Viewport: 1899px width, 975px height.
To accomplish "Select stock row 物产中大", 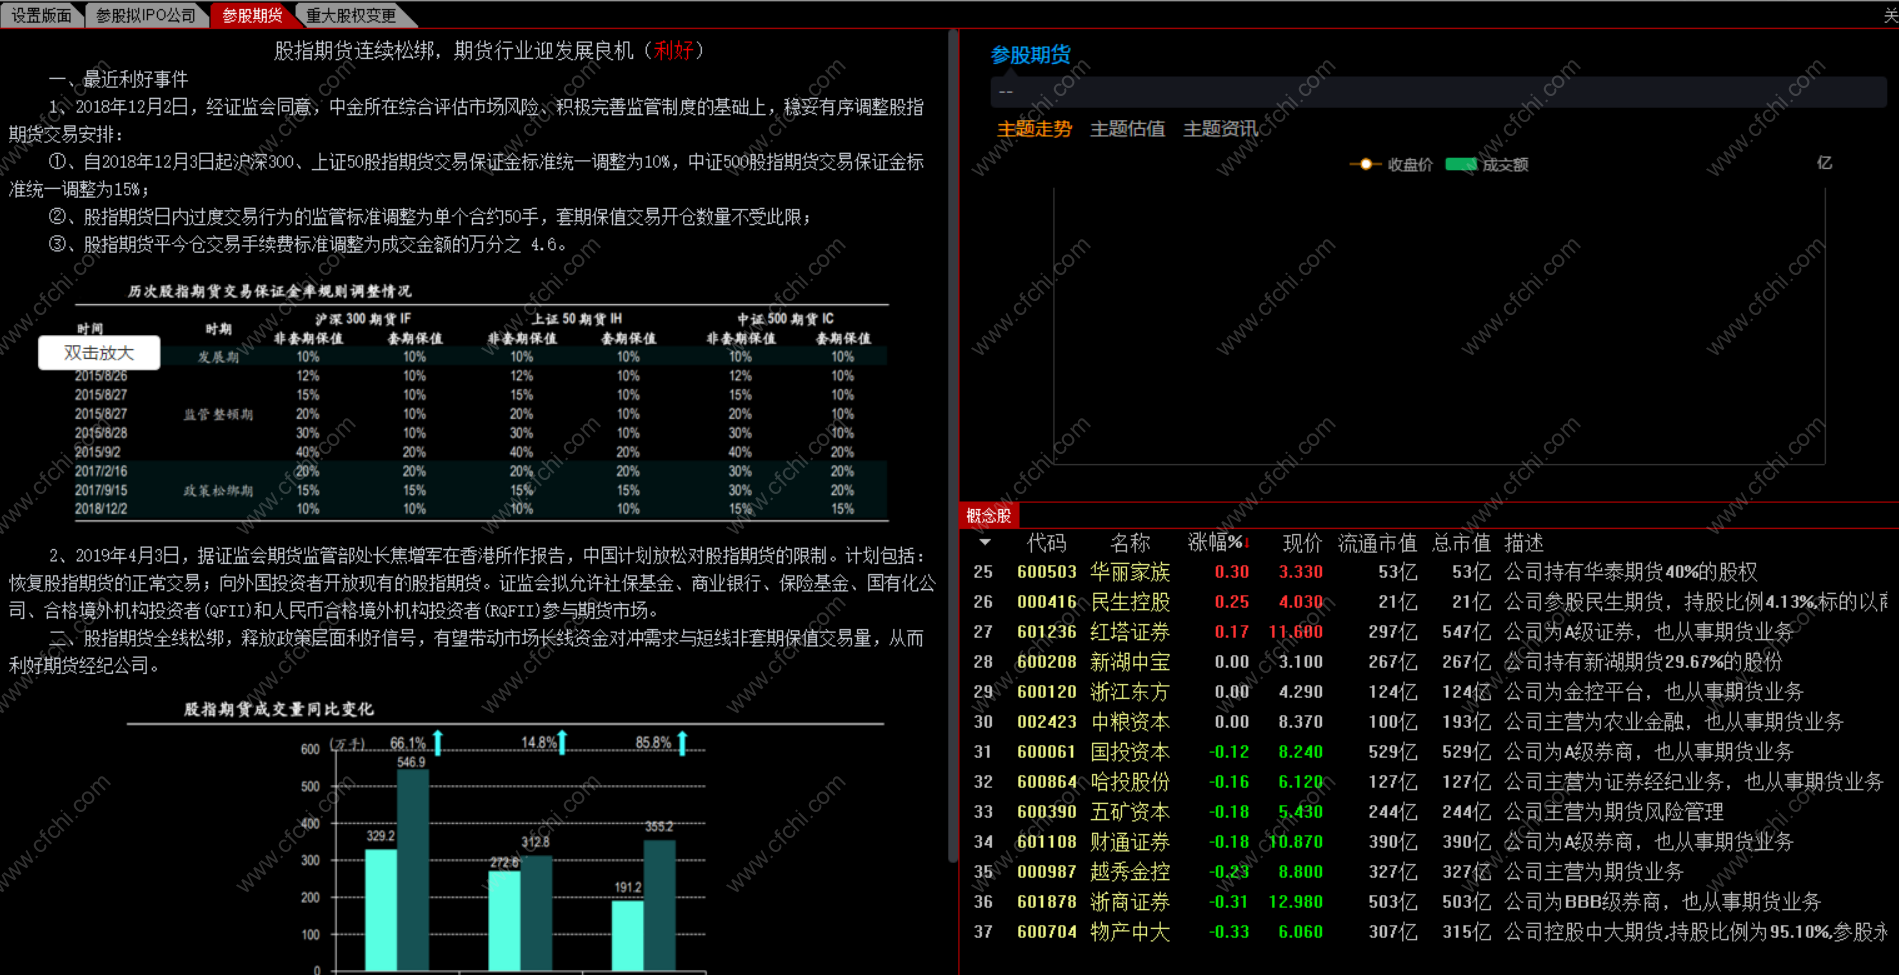I will click(x=1430, y=932).
